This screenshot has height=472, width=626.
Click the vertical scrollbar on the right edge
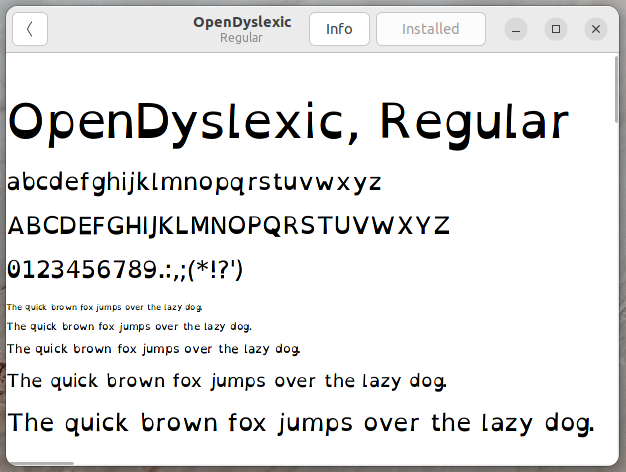pyautogui.click(x=616, y=89)
